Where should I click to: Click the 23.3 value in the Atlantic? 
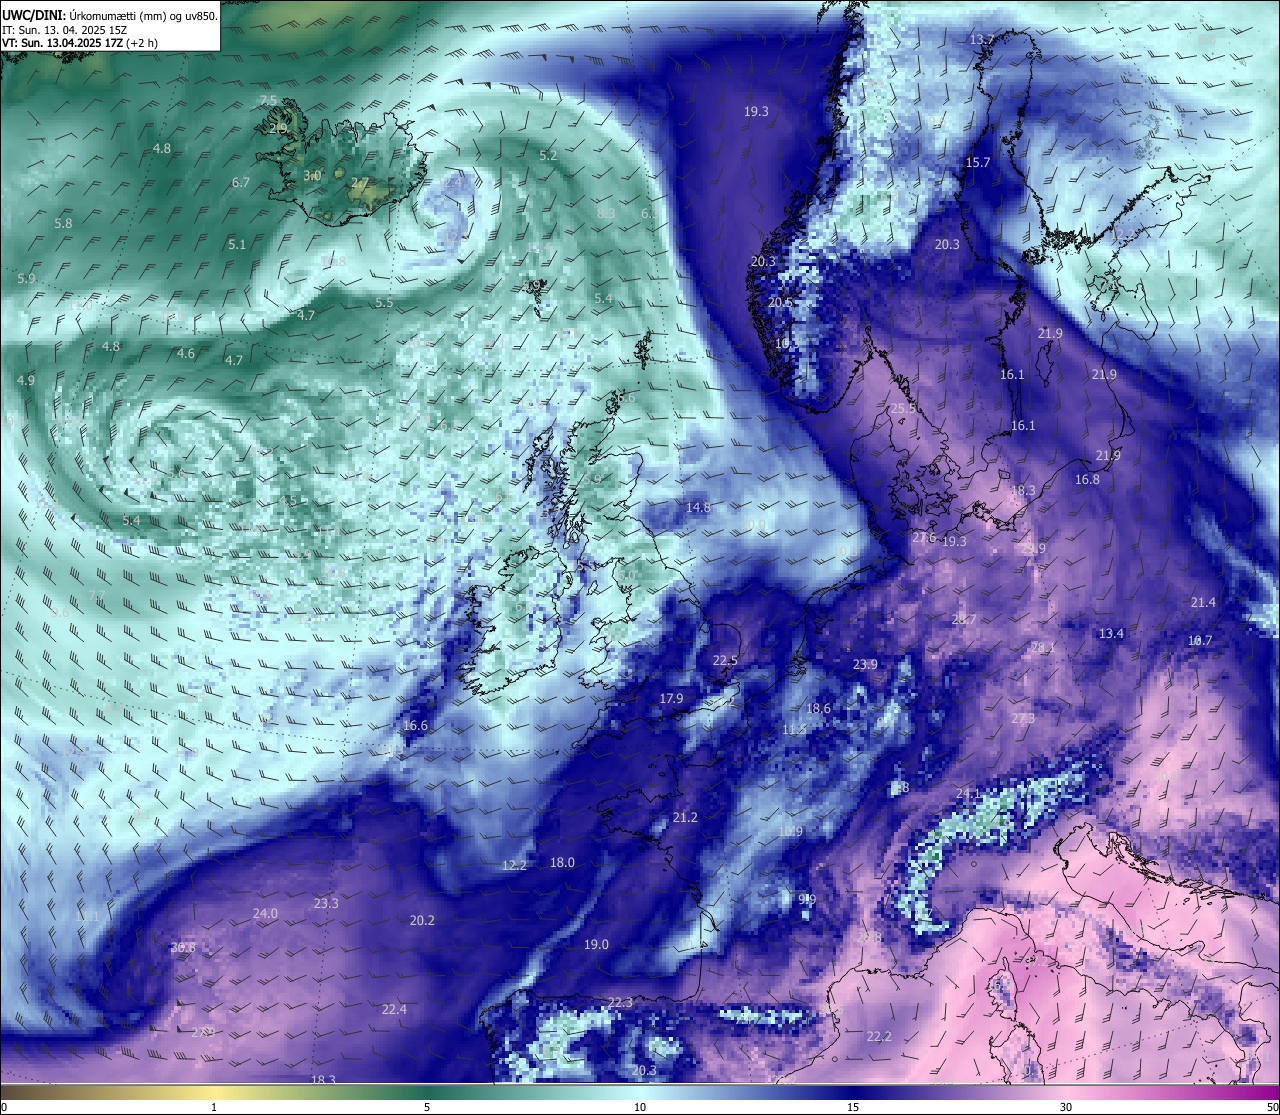click(326, 904)
